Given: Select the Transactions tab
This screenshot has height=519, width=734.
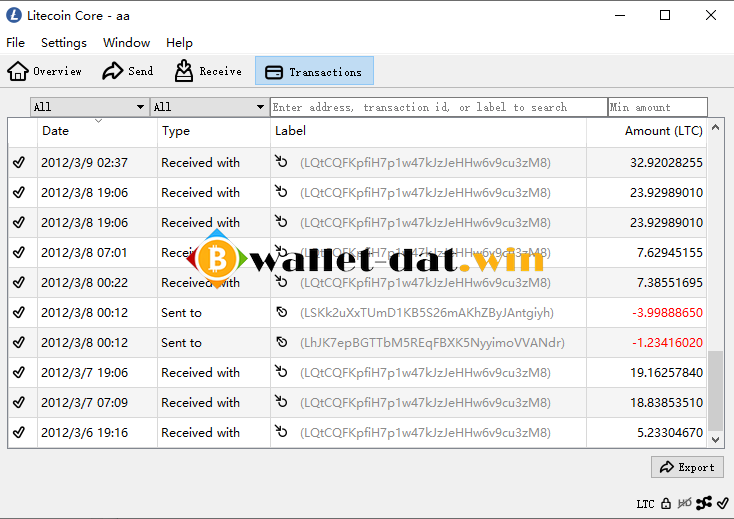Looking at the screenshot, I should pos(314,71).
